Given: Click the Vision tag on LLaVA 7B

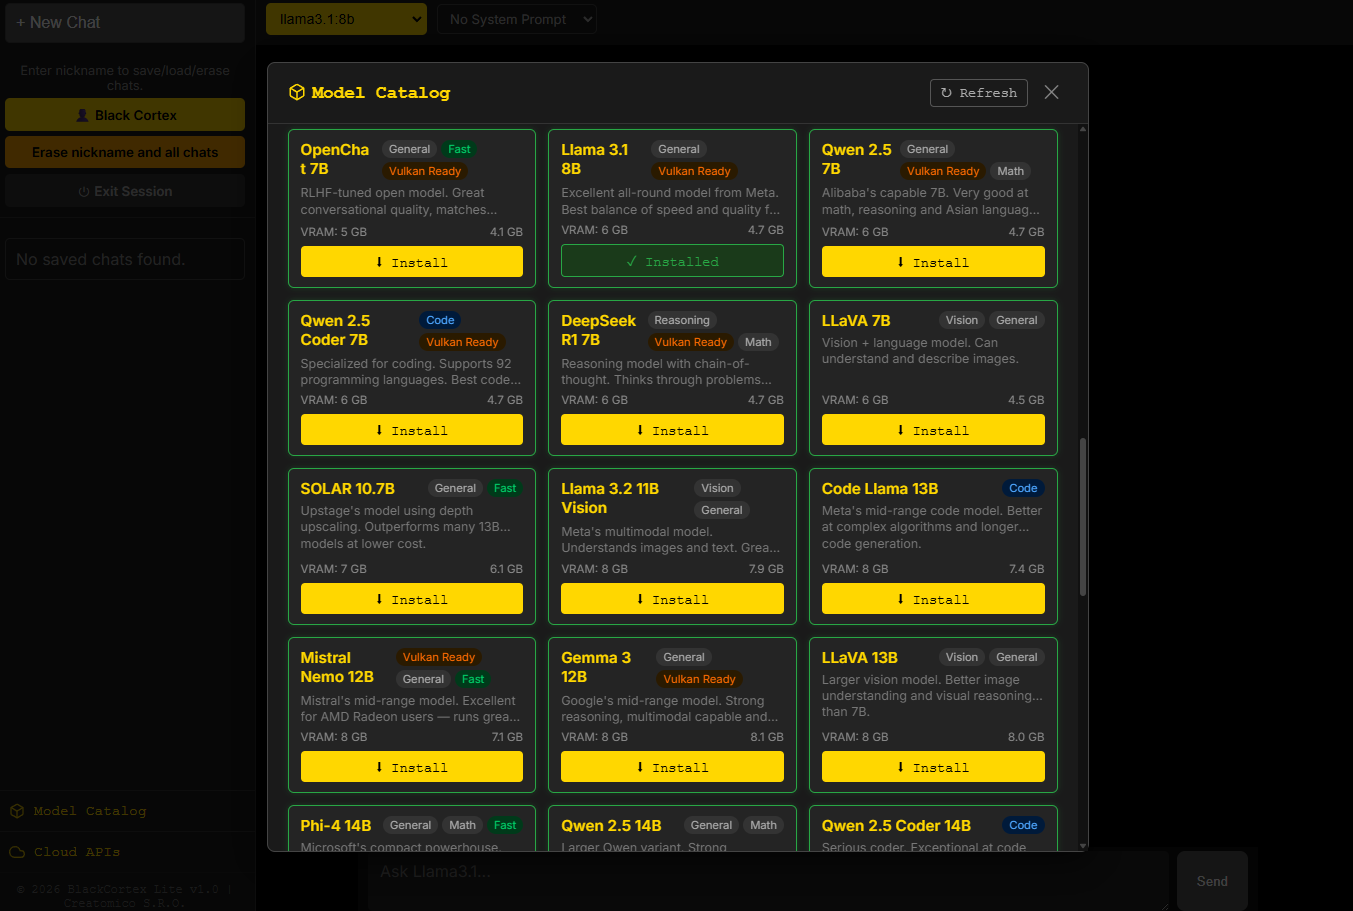Looking at the screenshot, I should click(x=962, y=320).
